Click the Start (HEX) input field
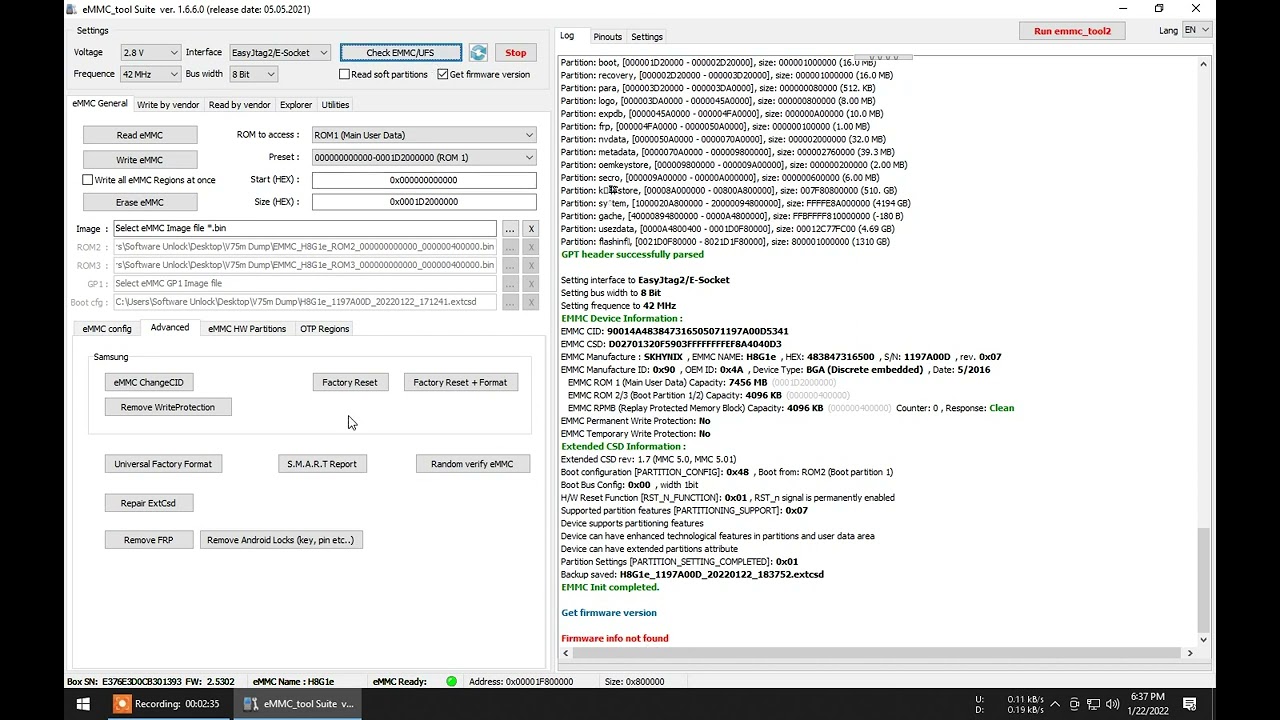The height and width of the screenshot is (720, 1280). [424, 180]
